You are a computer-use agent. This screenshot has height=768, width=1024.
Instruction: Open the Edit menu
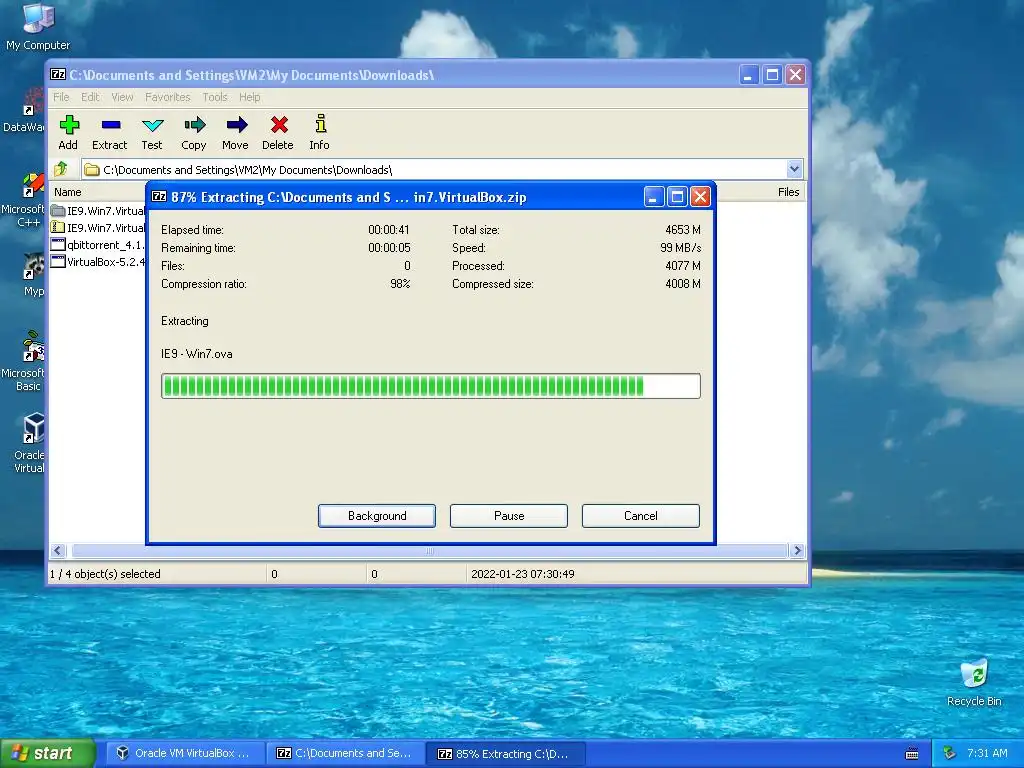90,97
